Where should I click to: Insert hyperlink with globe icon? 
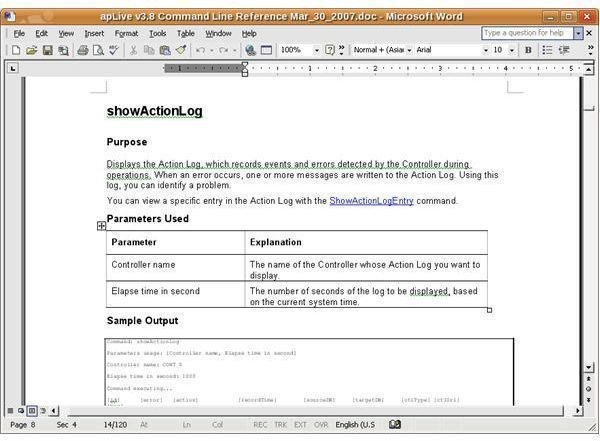[250, 50]
